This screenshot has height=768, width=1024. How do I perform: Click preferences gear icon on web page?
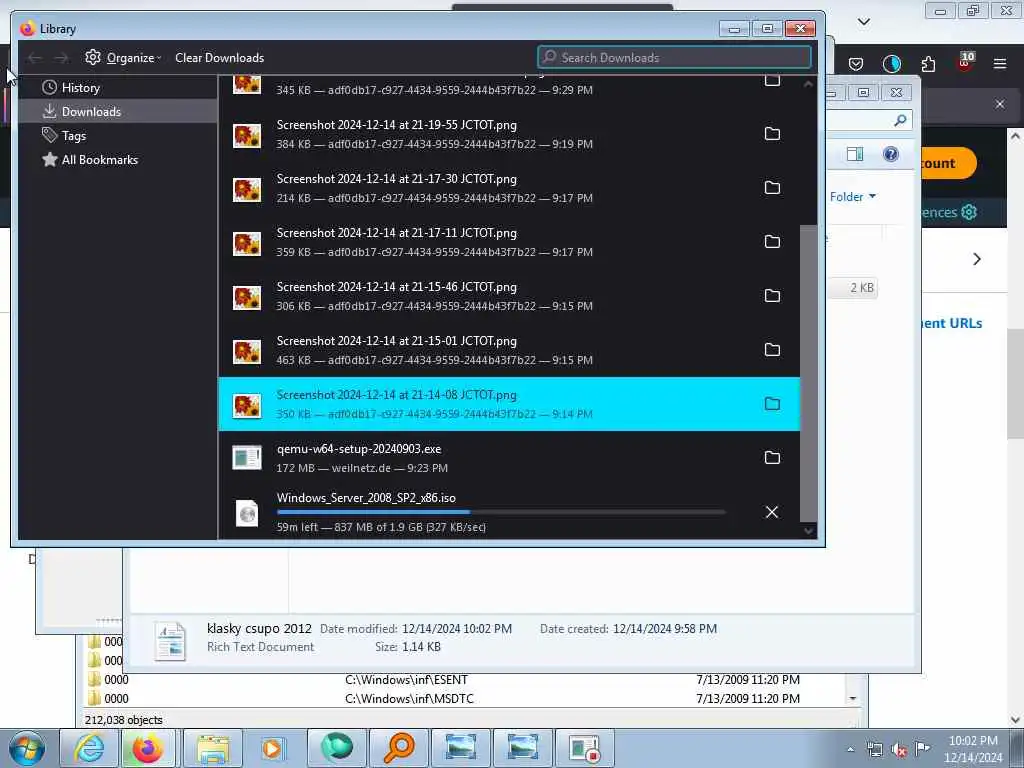[x=969, y=212]
